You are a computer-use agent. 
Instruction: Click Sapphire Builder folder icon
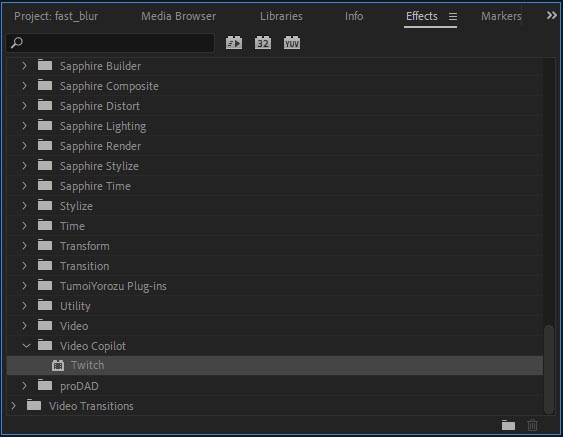click(45, 65)
